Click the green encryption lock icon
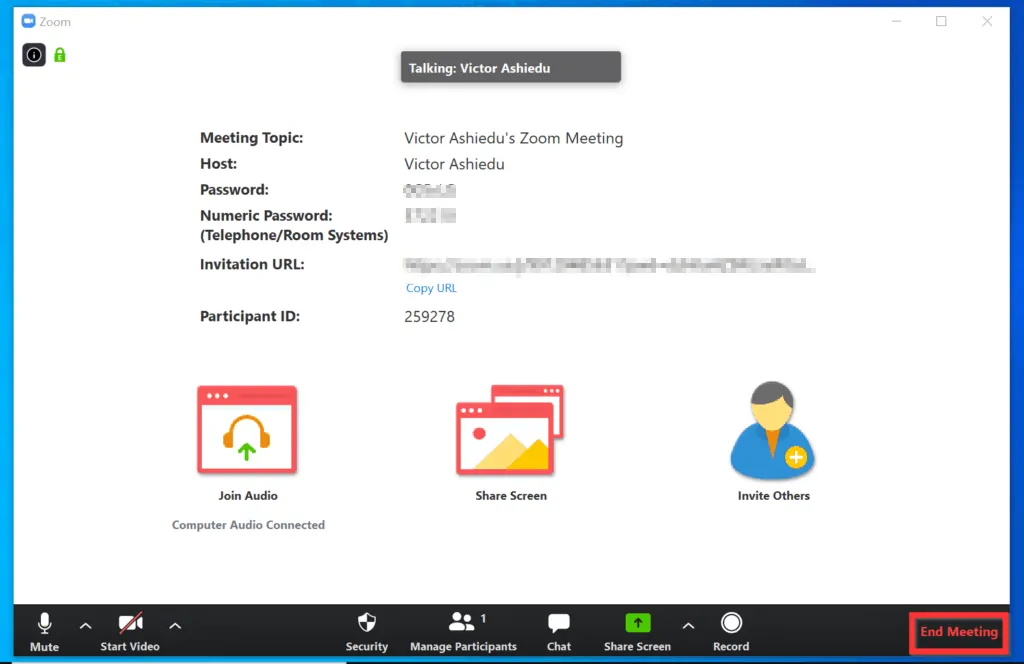 [x=59, y=55]
